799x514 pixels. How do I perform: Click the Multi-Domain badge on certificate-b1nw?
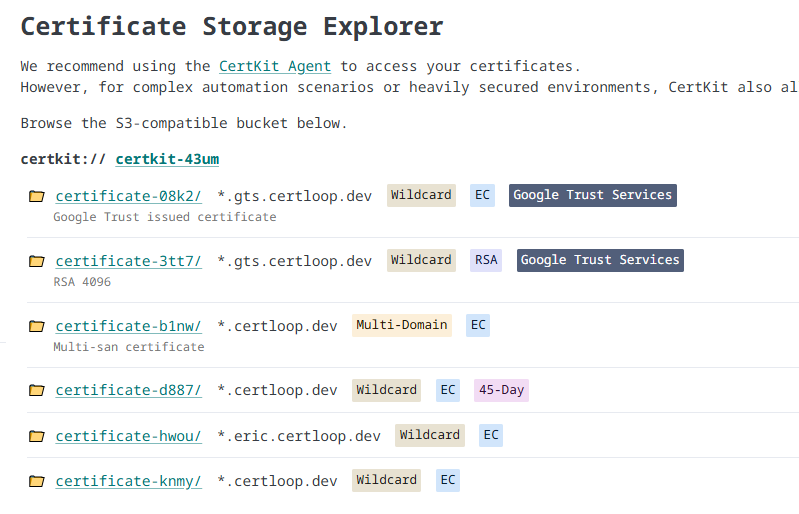(402, 325)
